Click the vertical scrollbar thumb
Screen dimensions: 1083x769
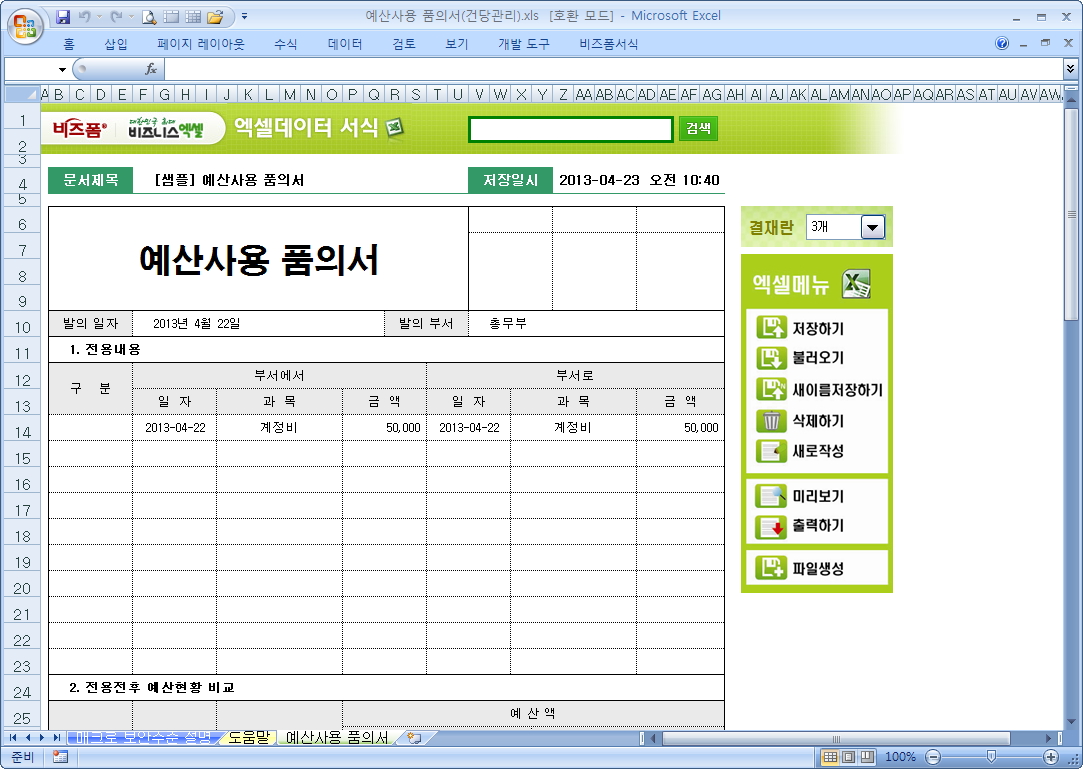click(x=1071, y=213)
